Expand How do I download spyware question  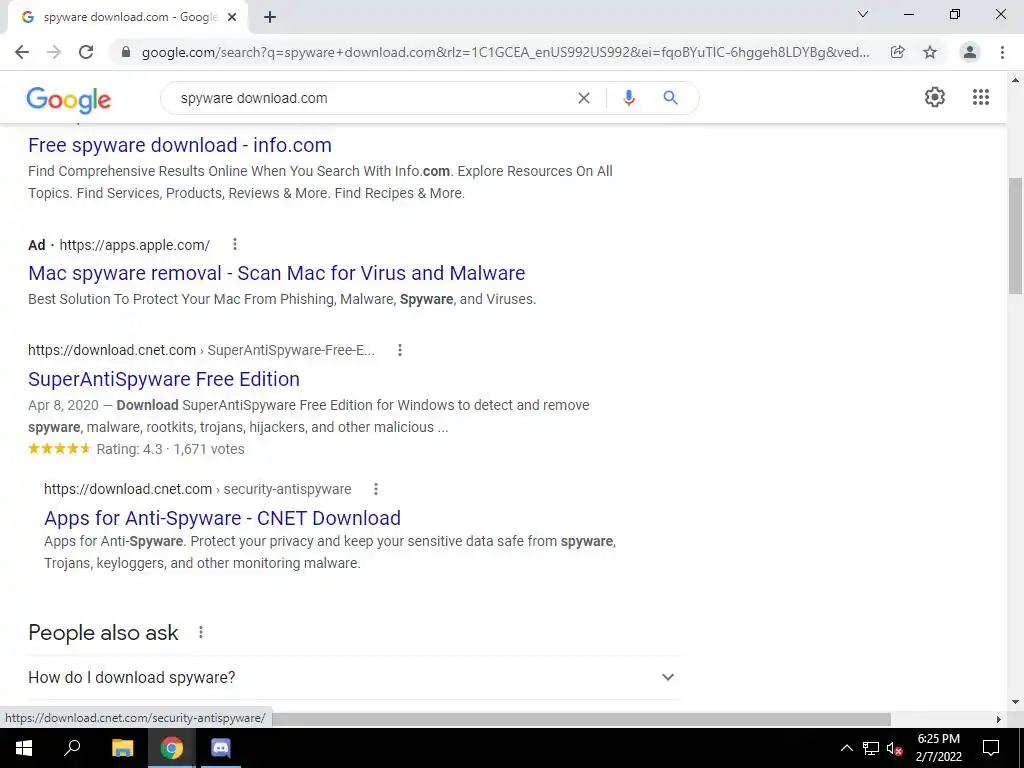click(x=353, y=677)
